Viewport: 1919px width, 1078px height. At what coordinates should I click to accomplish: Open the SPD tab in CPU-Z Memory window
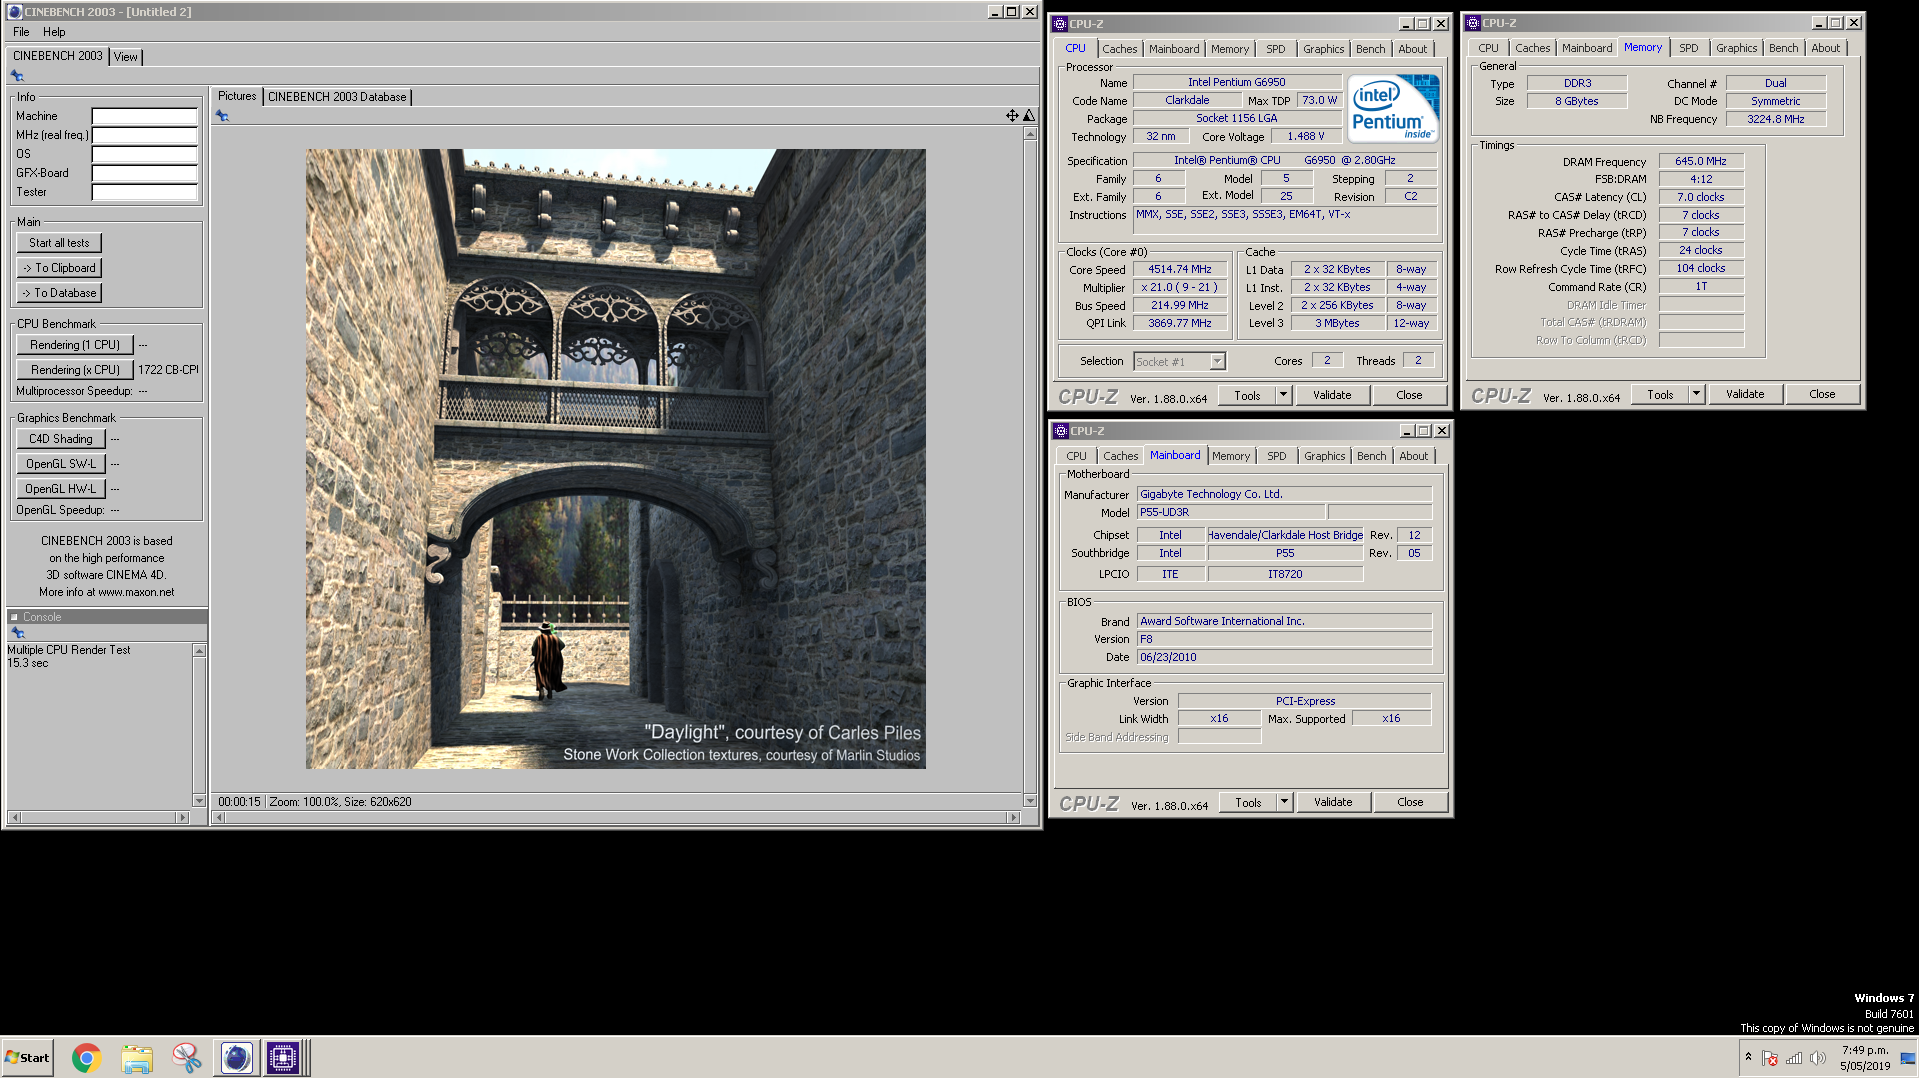[1689, 48]
